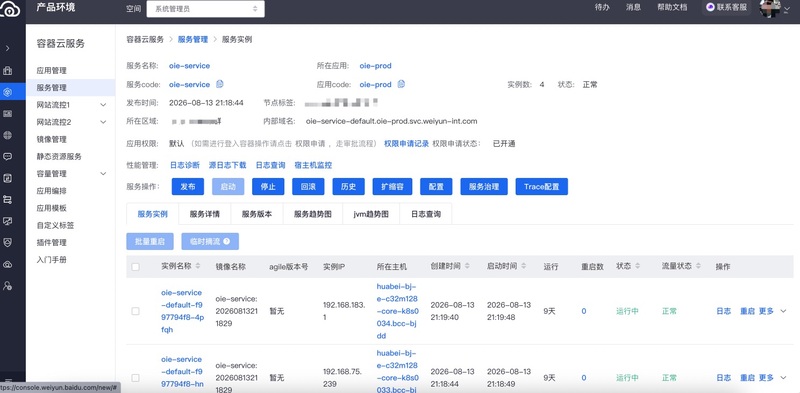Expand the 容量管理 menu
Image resolution: width=800 pixels, height=393 pixels.
tap(103, 174)
